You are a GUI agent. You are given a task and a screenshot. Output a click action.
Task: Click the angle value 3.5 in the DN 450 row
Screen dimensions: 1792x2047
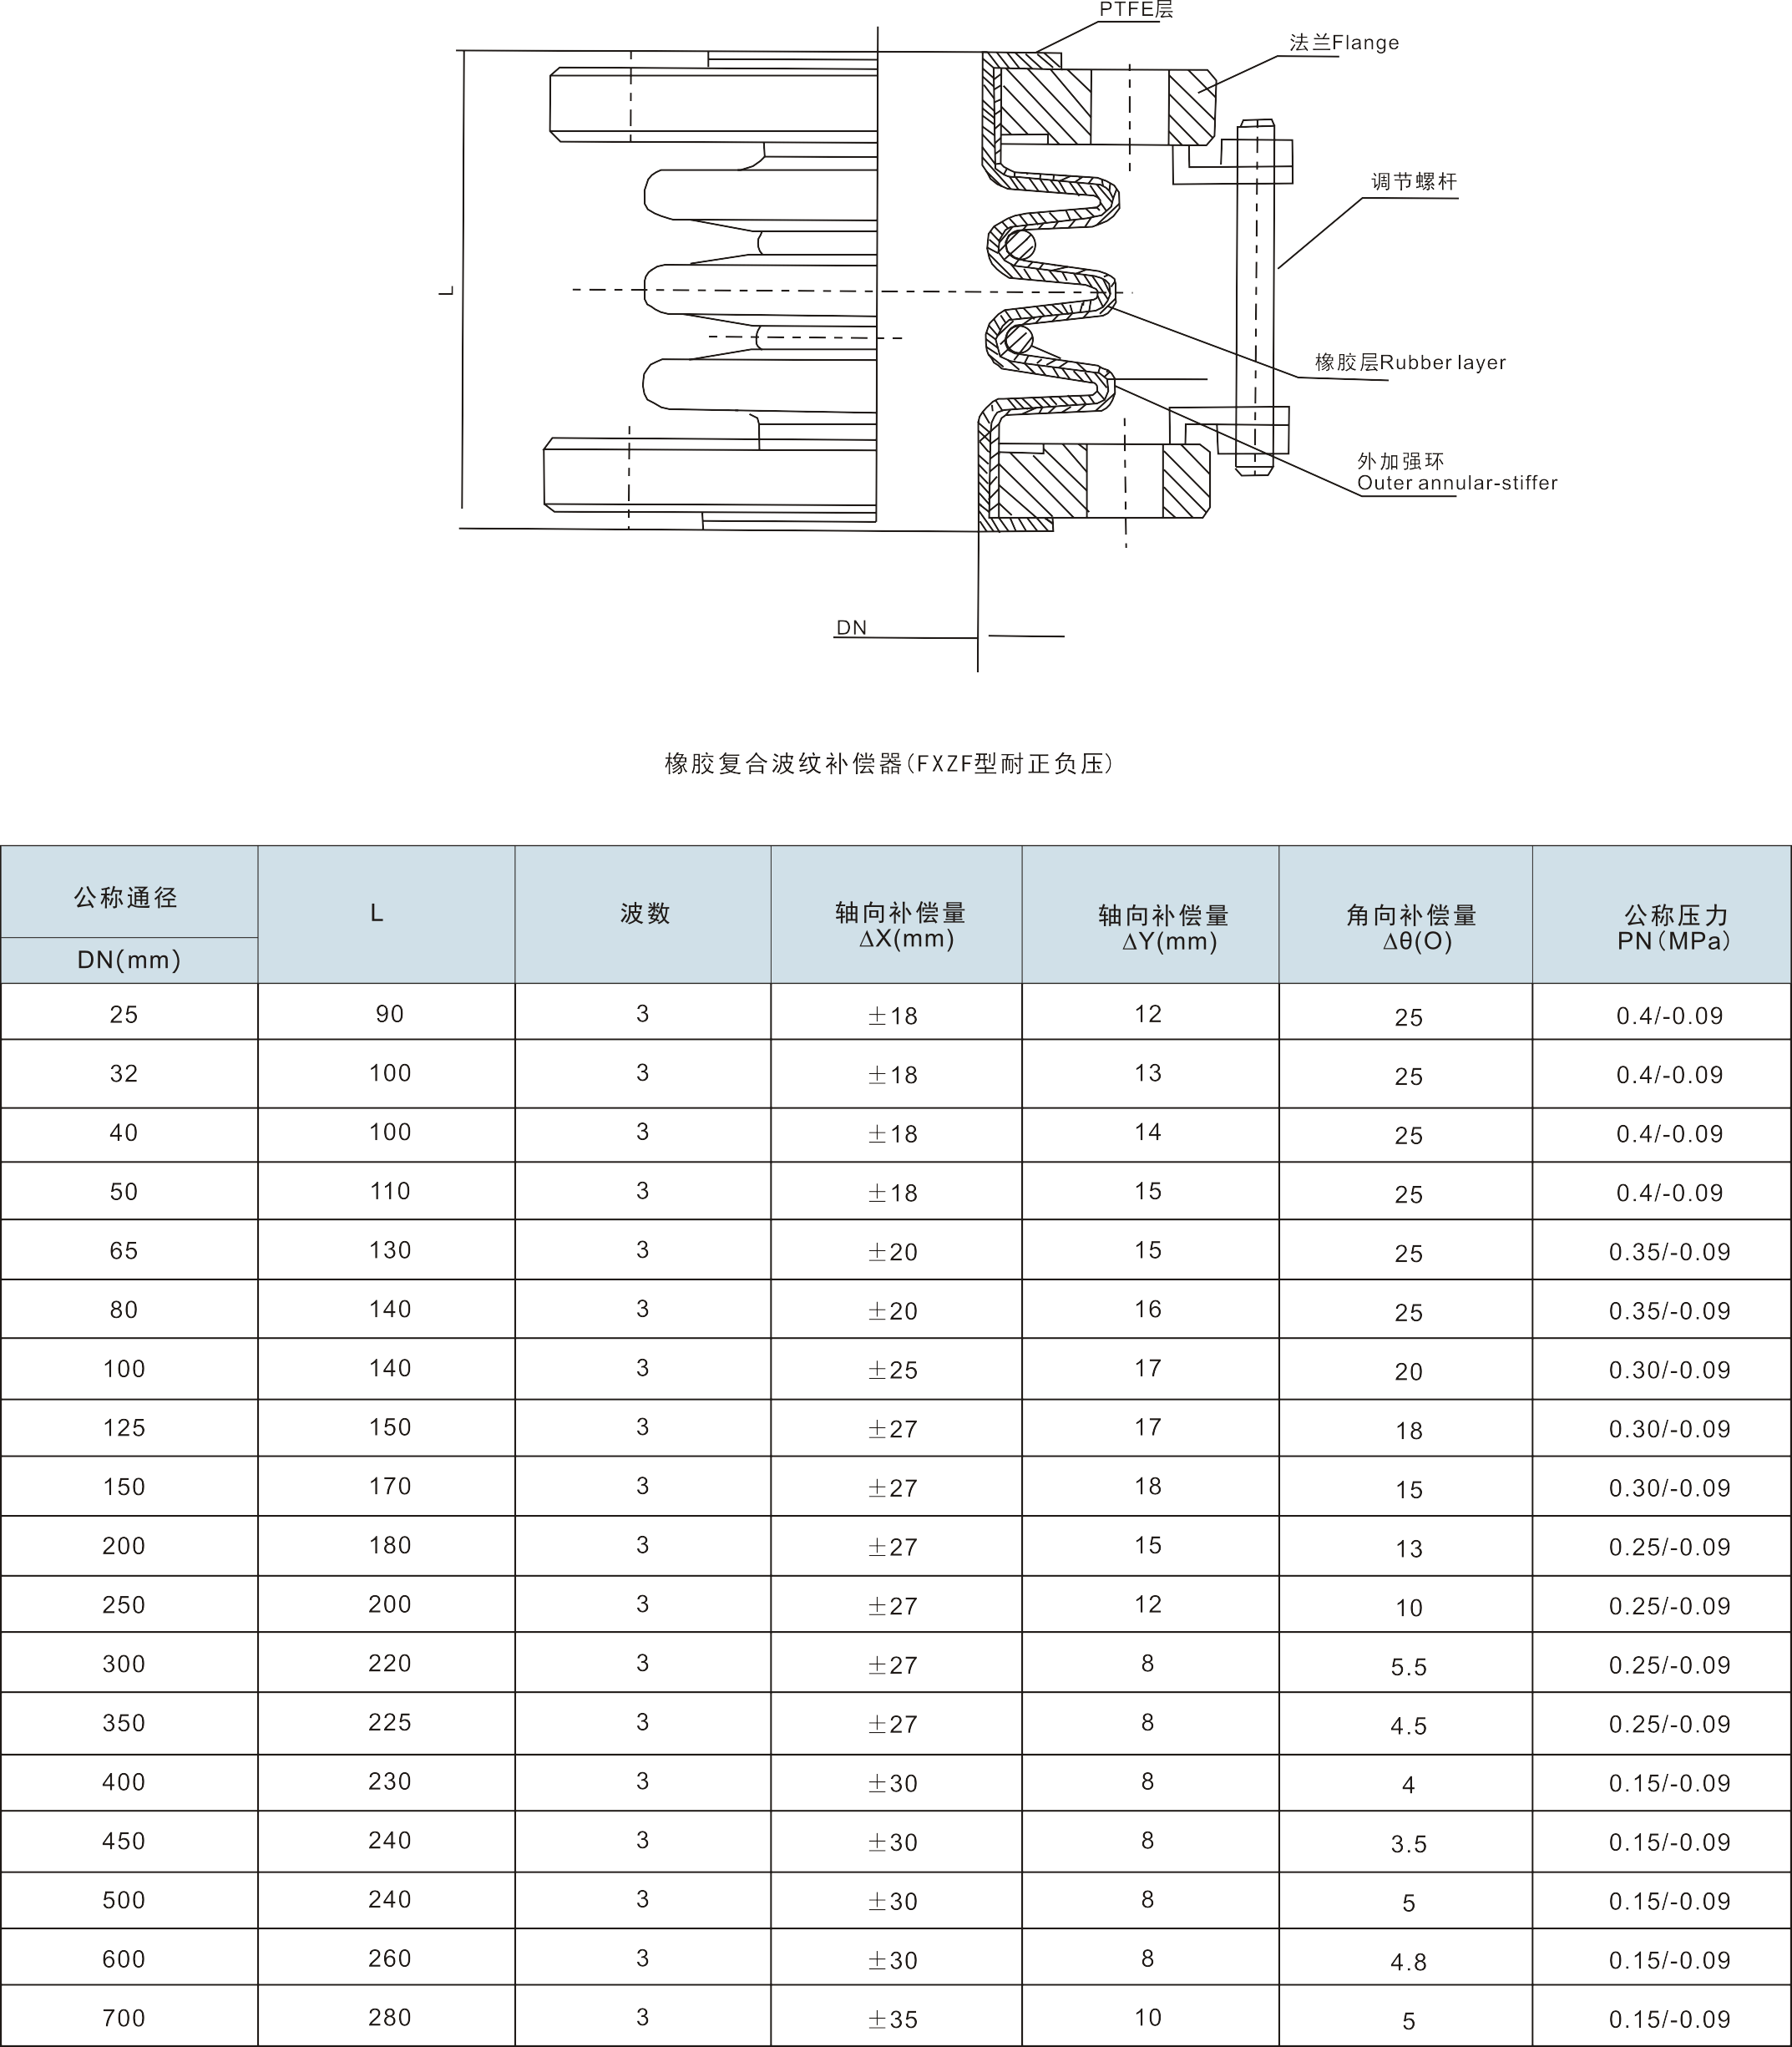[x=1409, y=1844]
